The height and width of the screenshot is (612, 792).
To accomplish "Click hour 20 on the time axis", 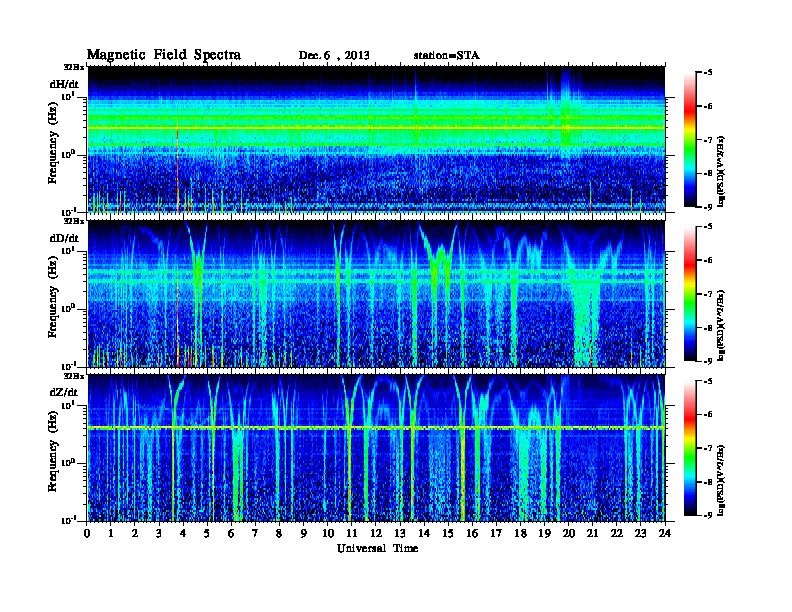I will coord(569,534).
